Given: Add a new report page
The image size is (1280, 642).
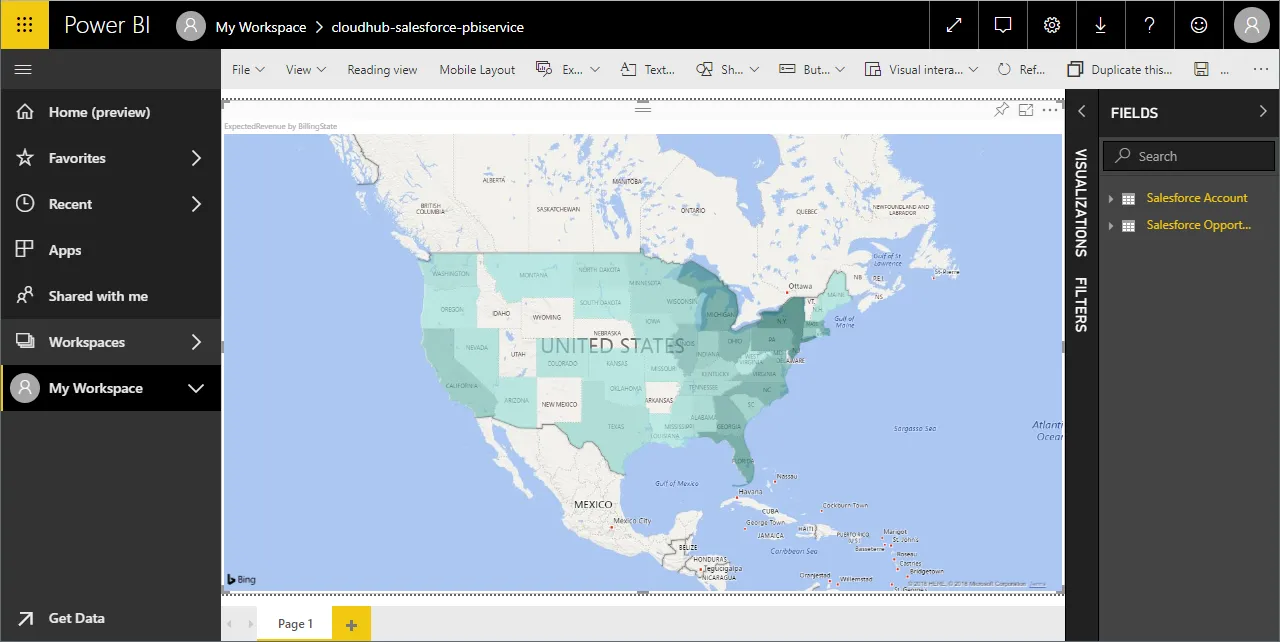Looking at the screenshot, I should point(351,624).
